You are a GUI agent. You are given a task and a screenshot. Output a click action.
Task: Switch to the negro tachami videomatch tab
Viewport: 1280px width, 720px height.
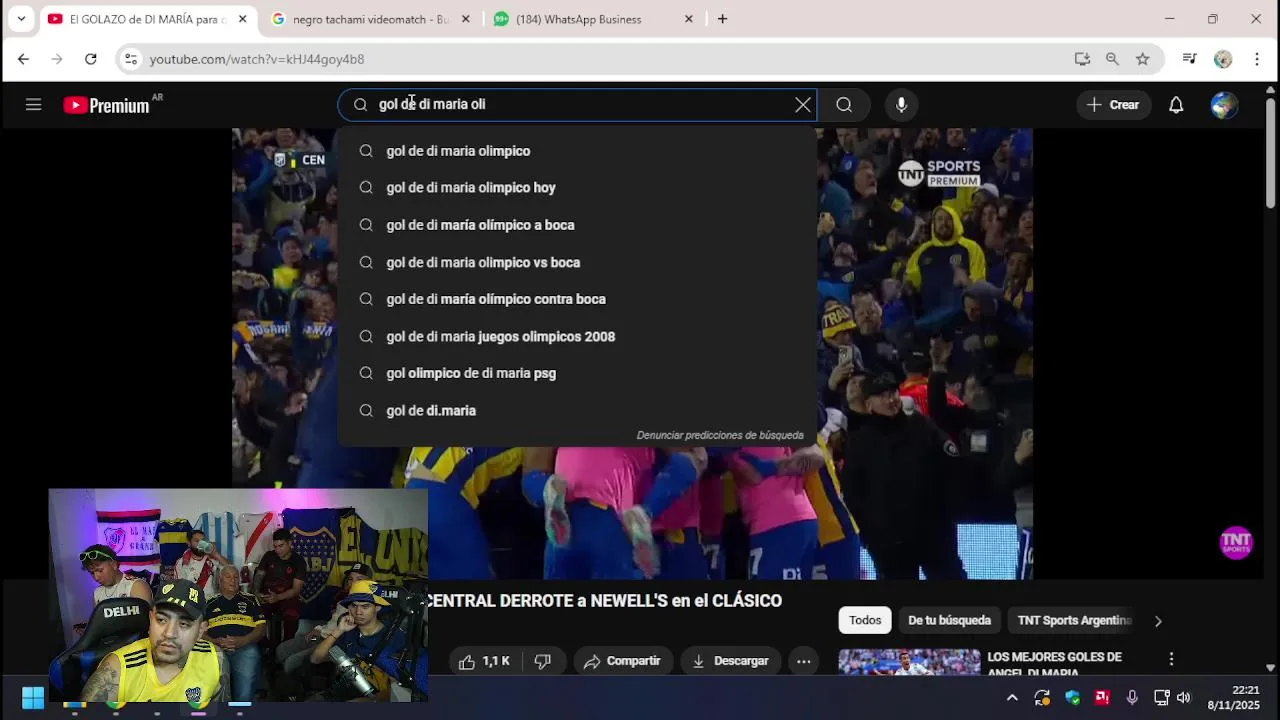pyautogui.click(x=371, y=19)
